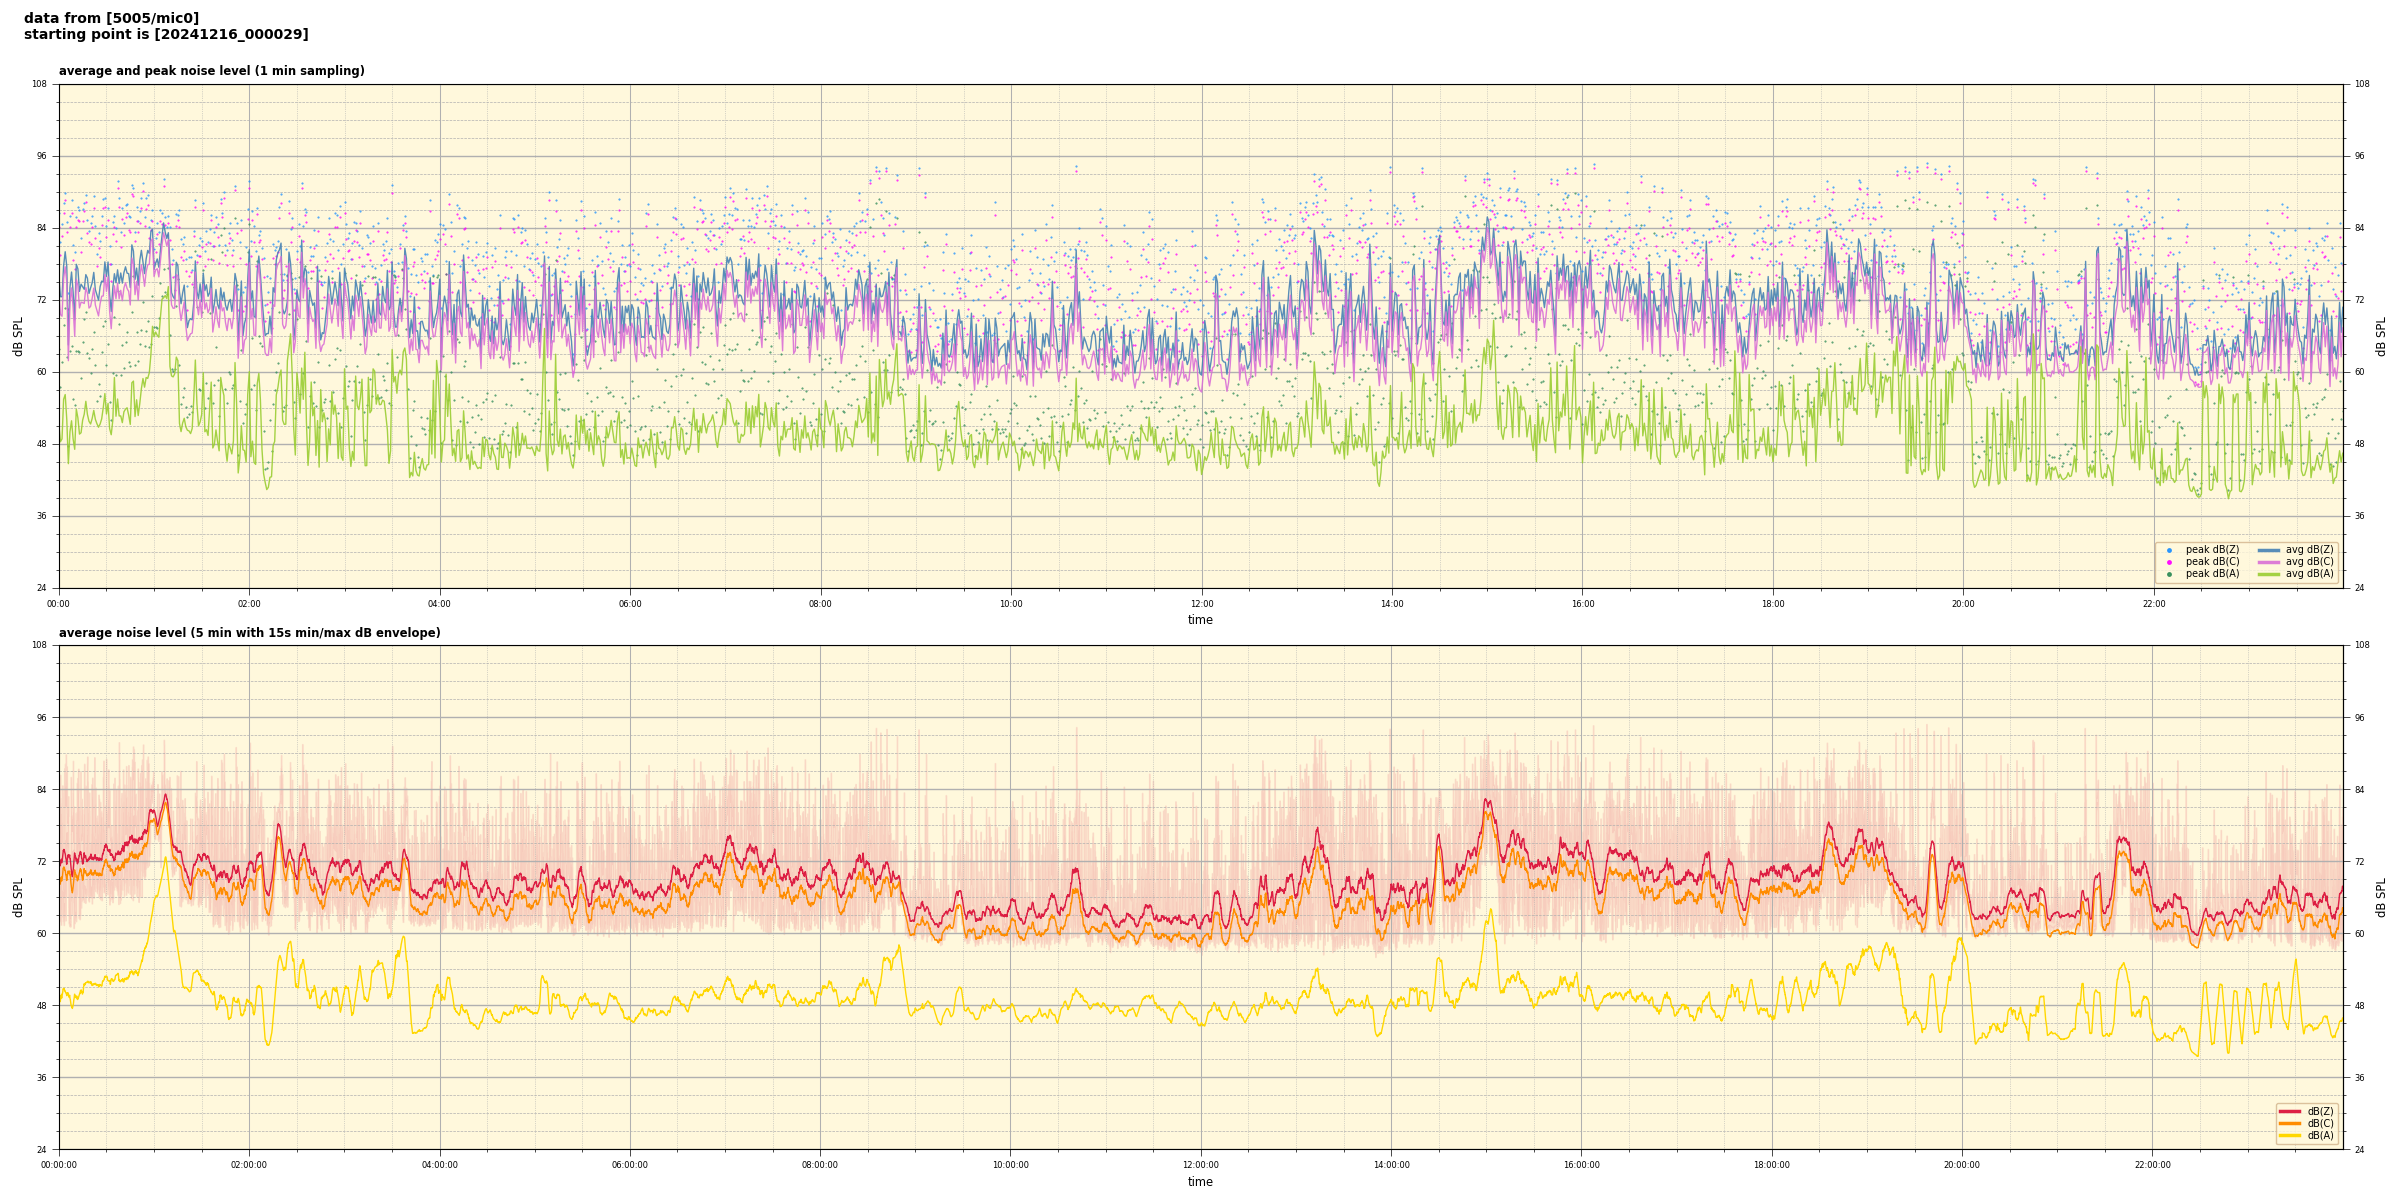
Task: Click the 22:00 tick on top chart time axis
Action: (2153, 604)
